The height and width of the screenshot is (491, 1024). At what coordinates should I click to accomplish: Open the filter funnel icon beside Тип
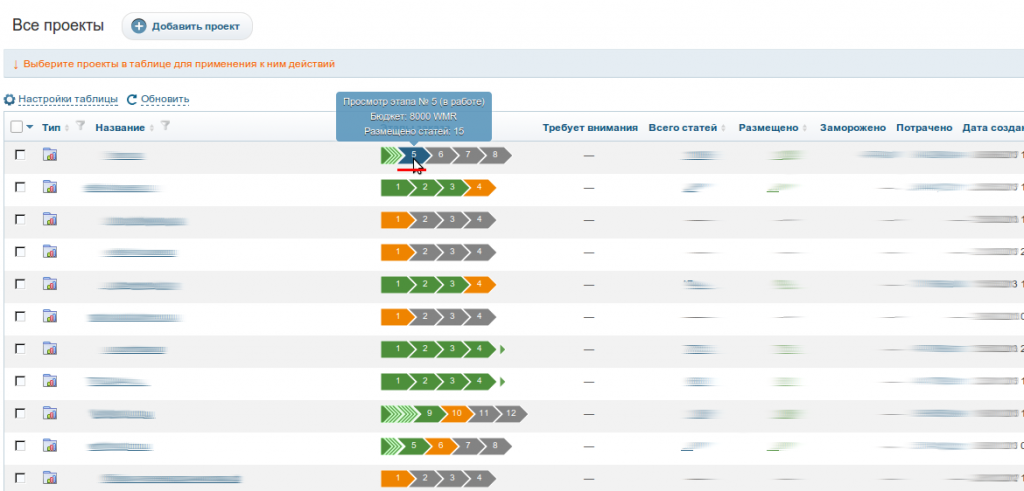pyautogui.click(x=80, y=125)
